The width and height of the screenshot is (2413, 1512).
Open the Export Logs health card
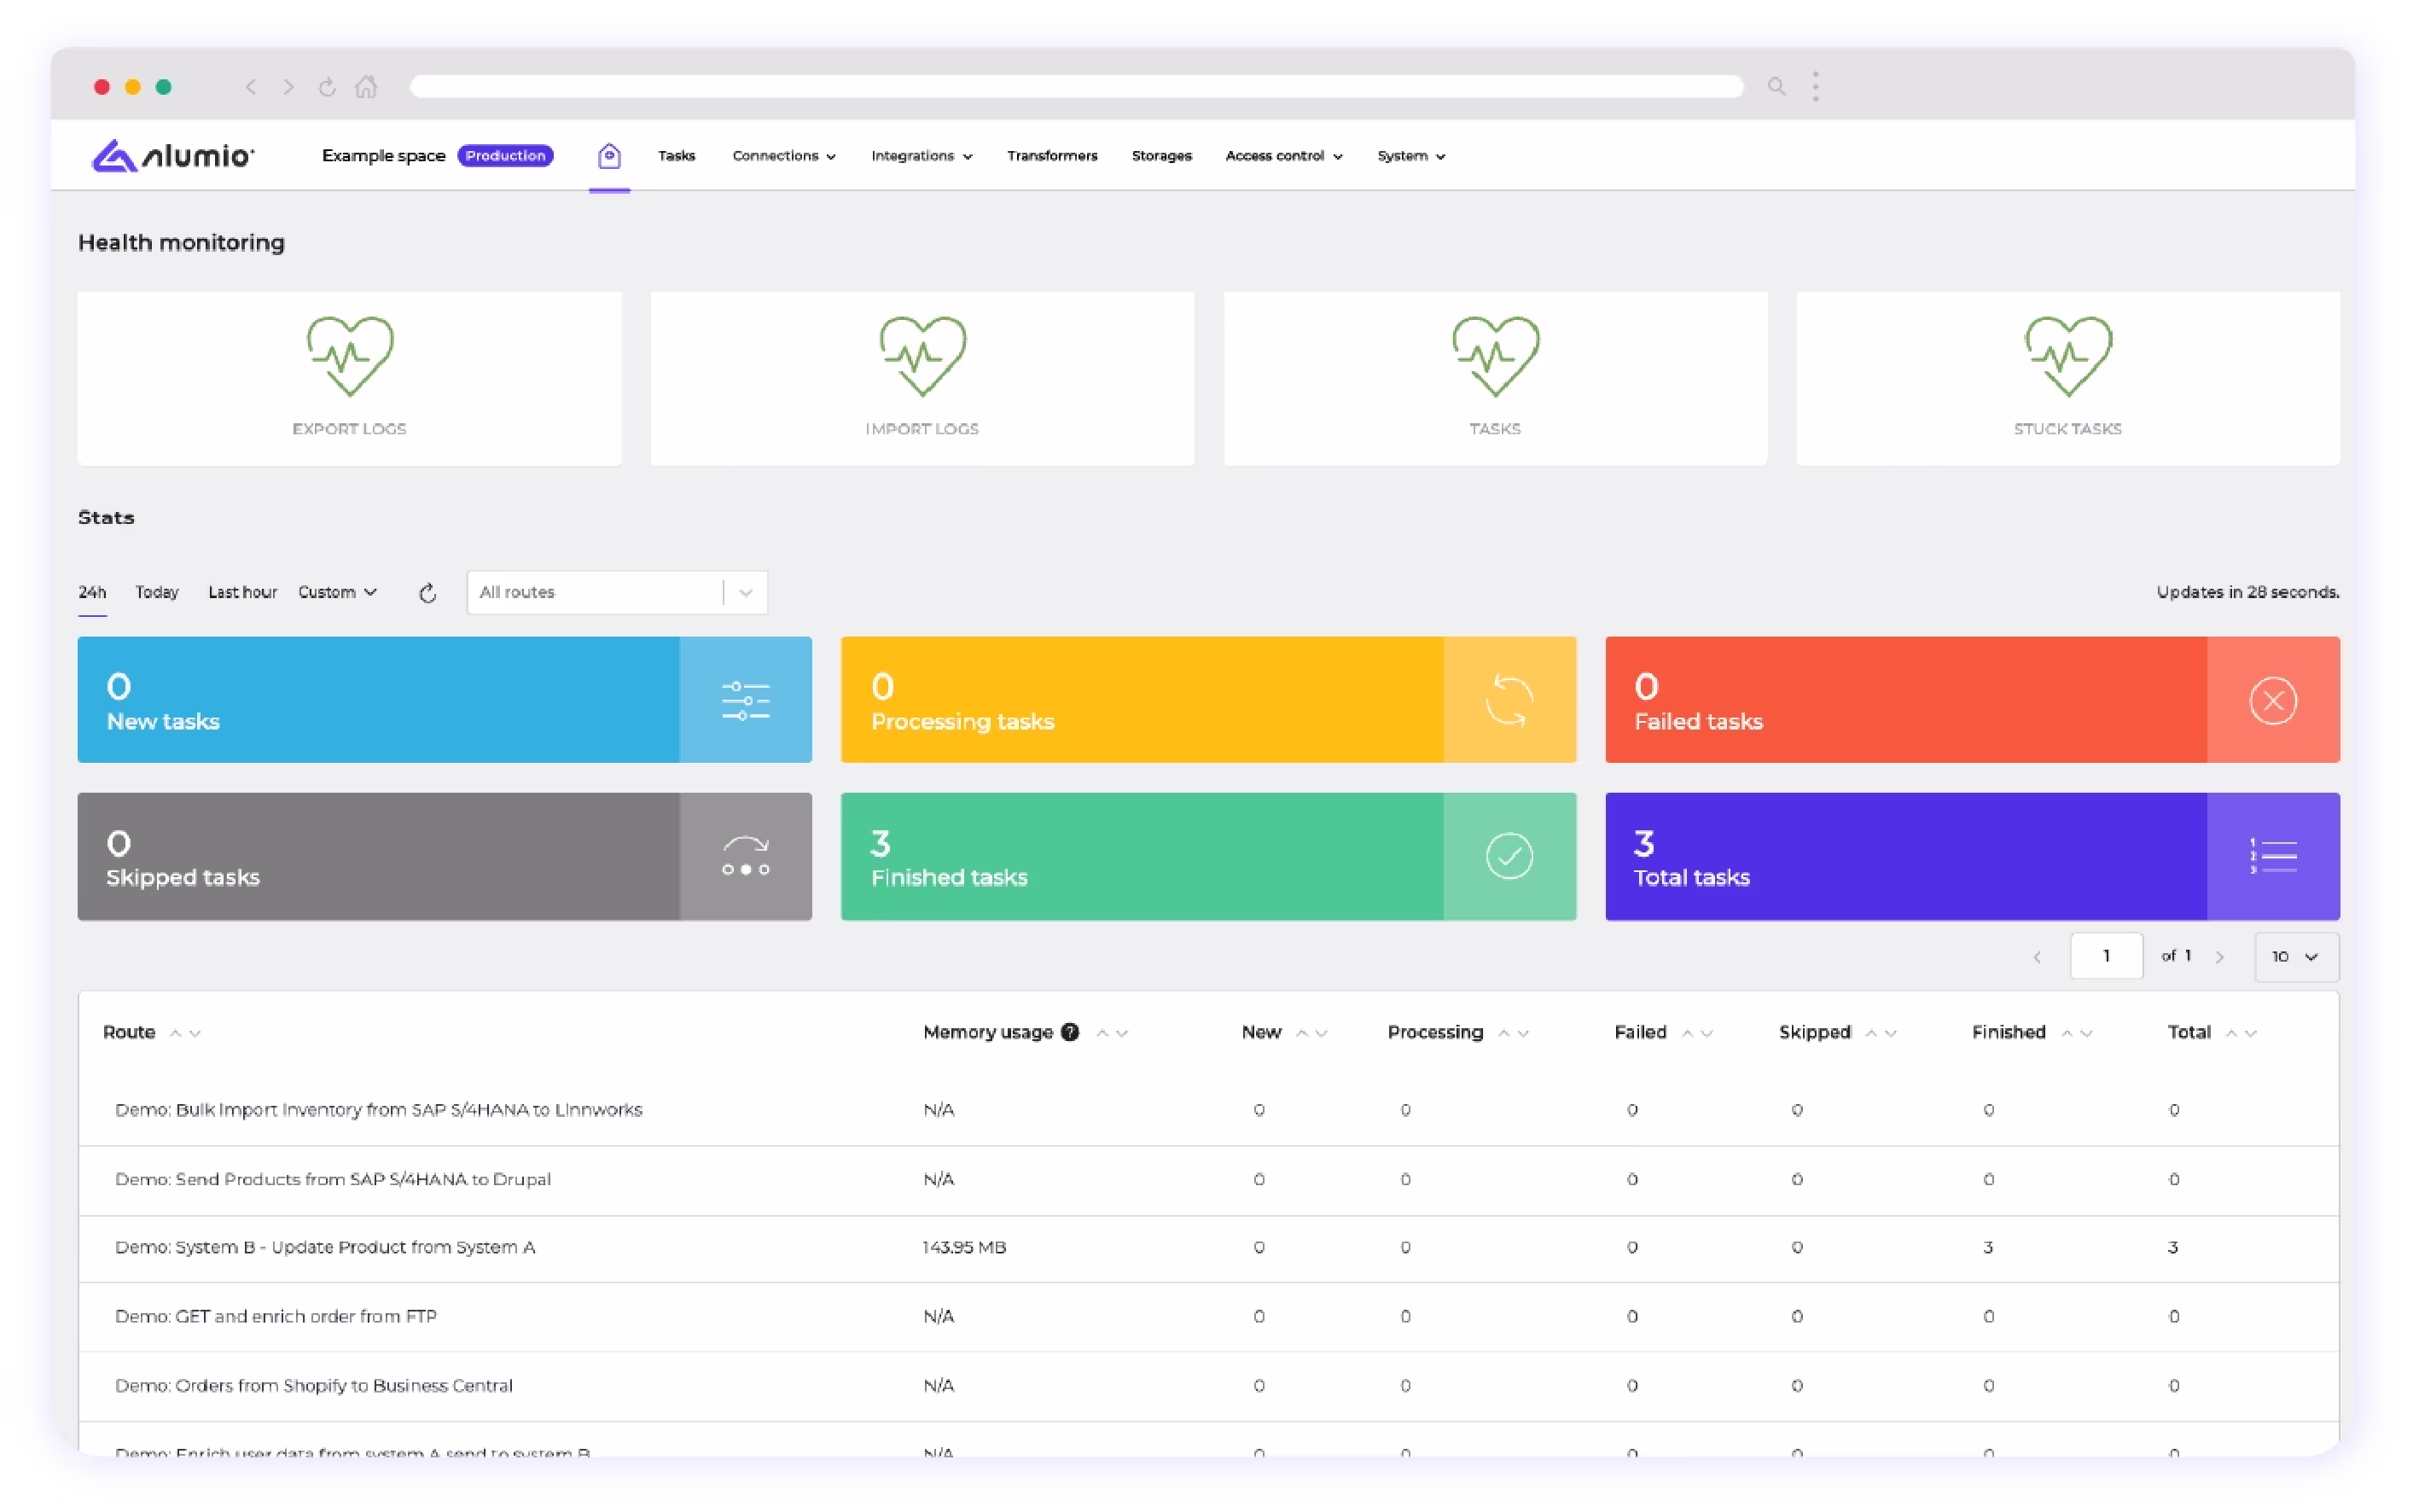pyautogui.click(x=349, y=378)
